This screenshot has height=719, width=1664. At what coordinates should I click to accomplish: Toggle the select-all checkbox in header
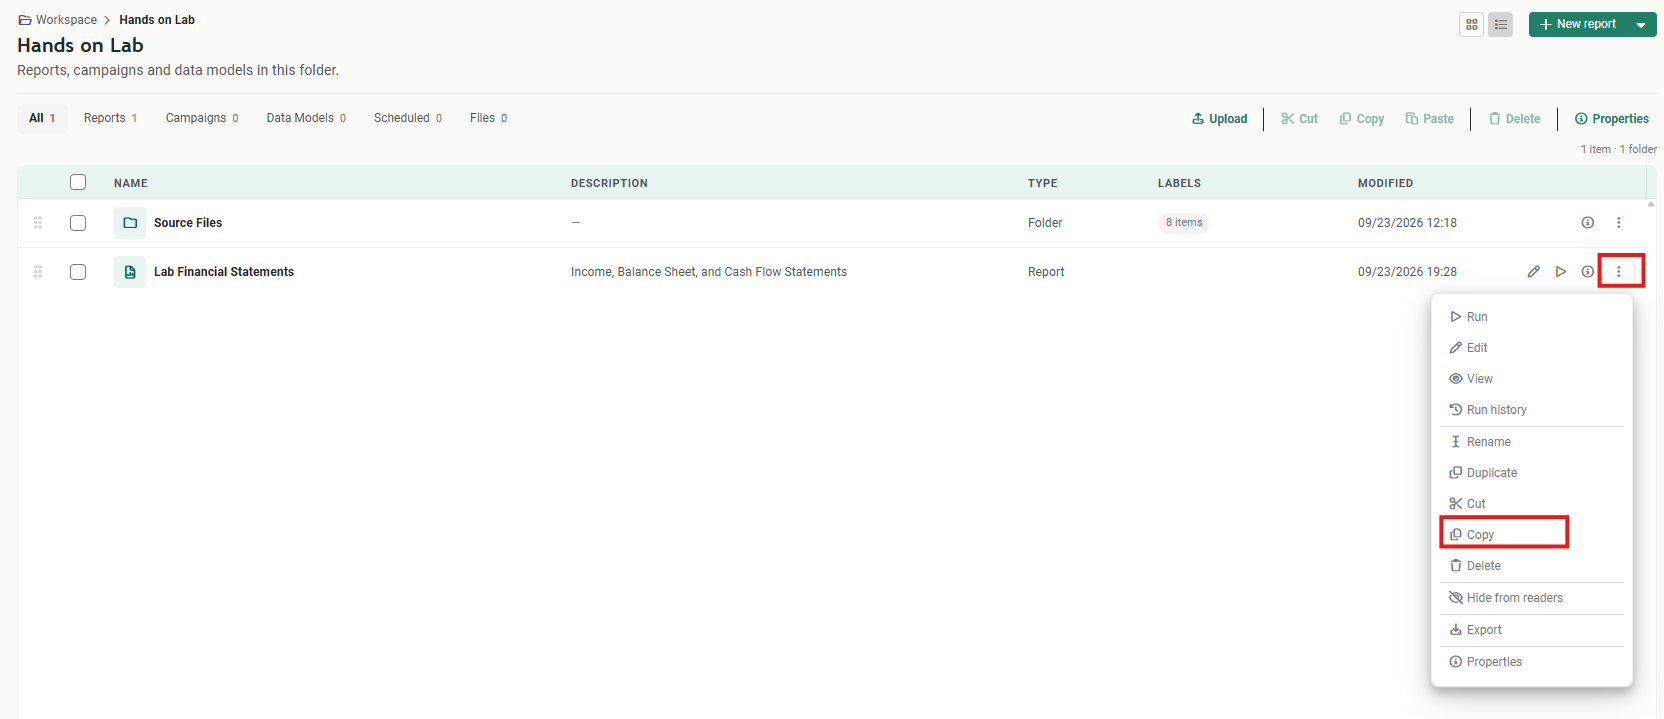tap(78, 182)
